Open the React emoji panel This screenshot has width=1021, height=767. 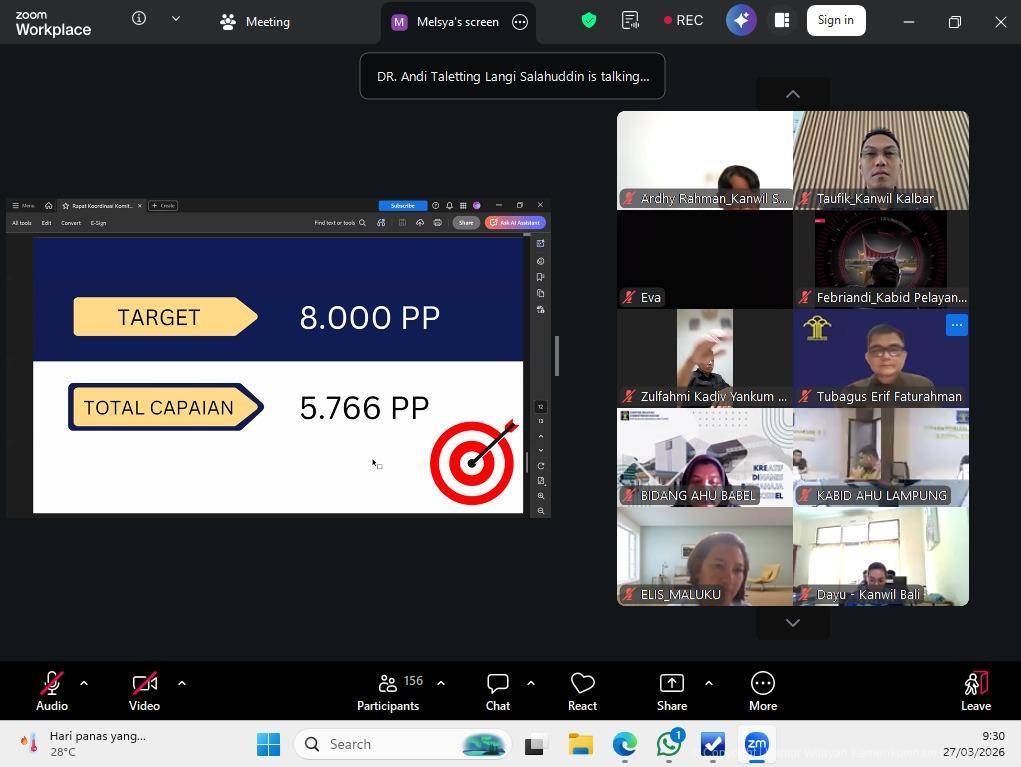[582, 690]
